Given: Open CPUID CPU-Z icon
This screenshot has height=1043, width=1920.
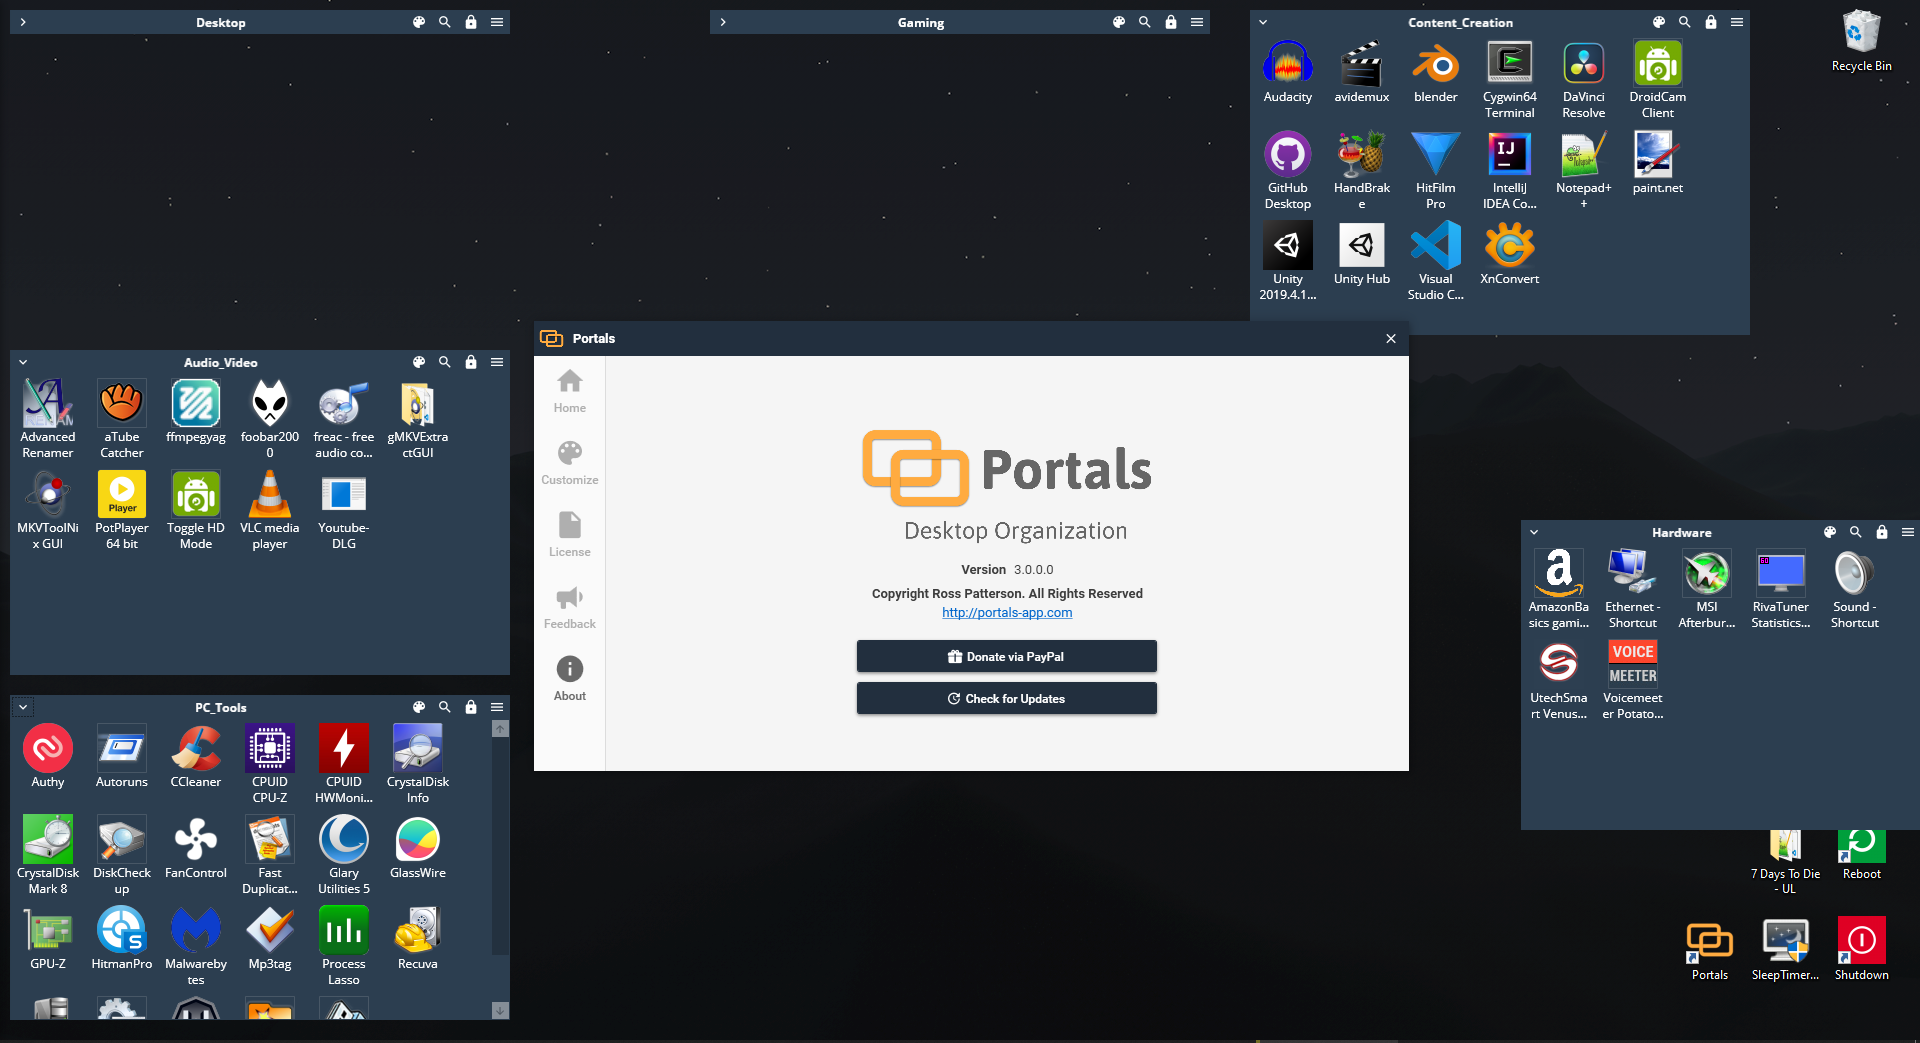Looking at the screenshot, I should tap(269, 764).
